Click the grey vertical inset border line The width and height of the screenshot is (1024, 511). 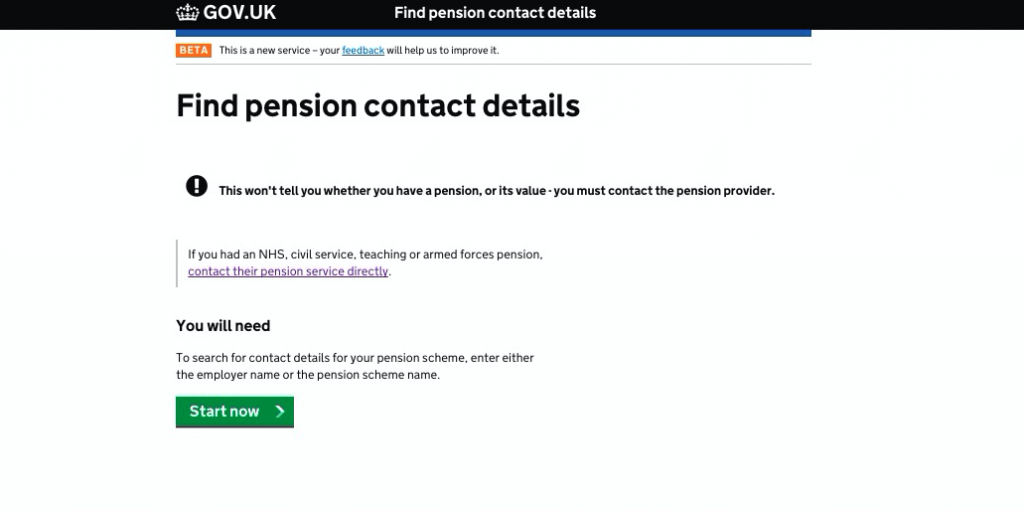176,263
